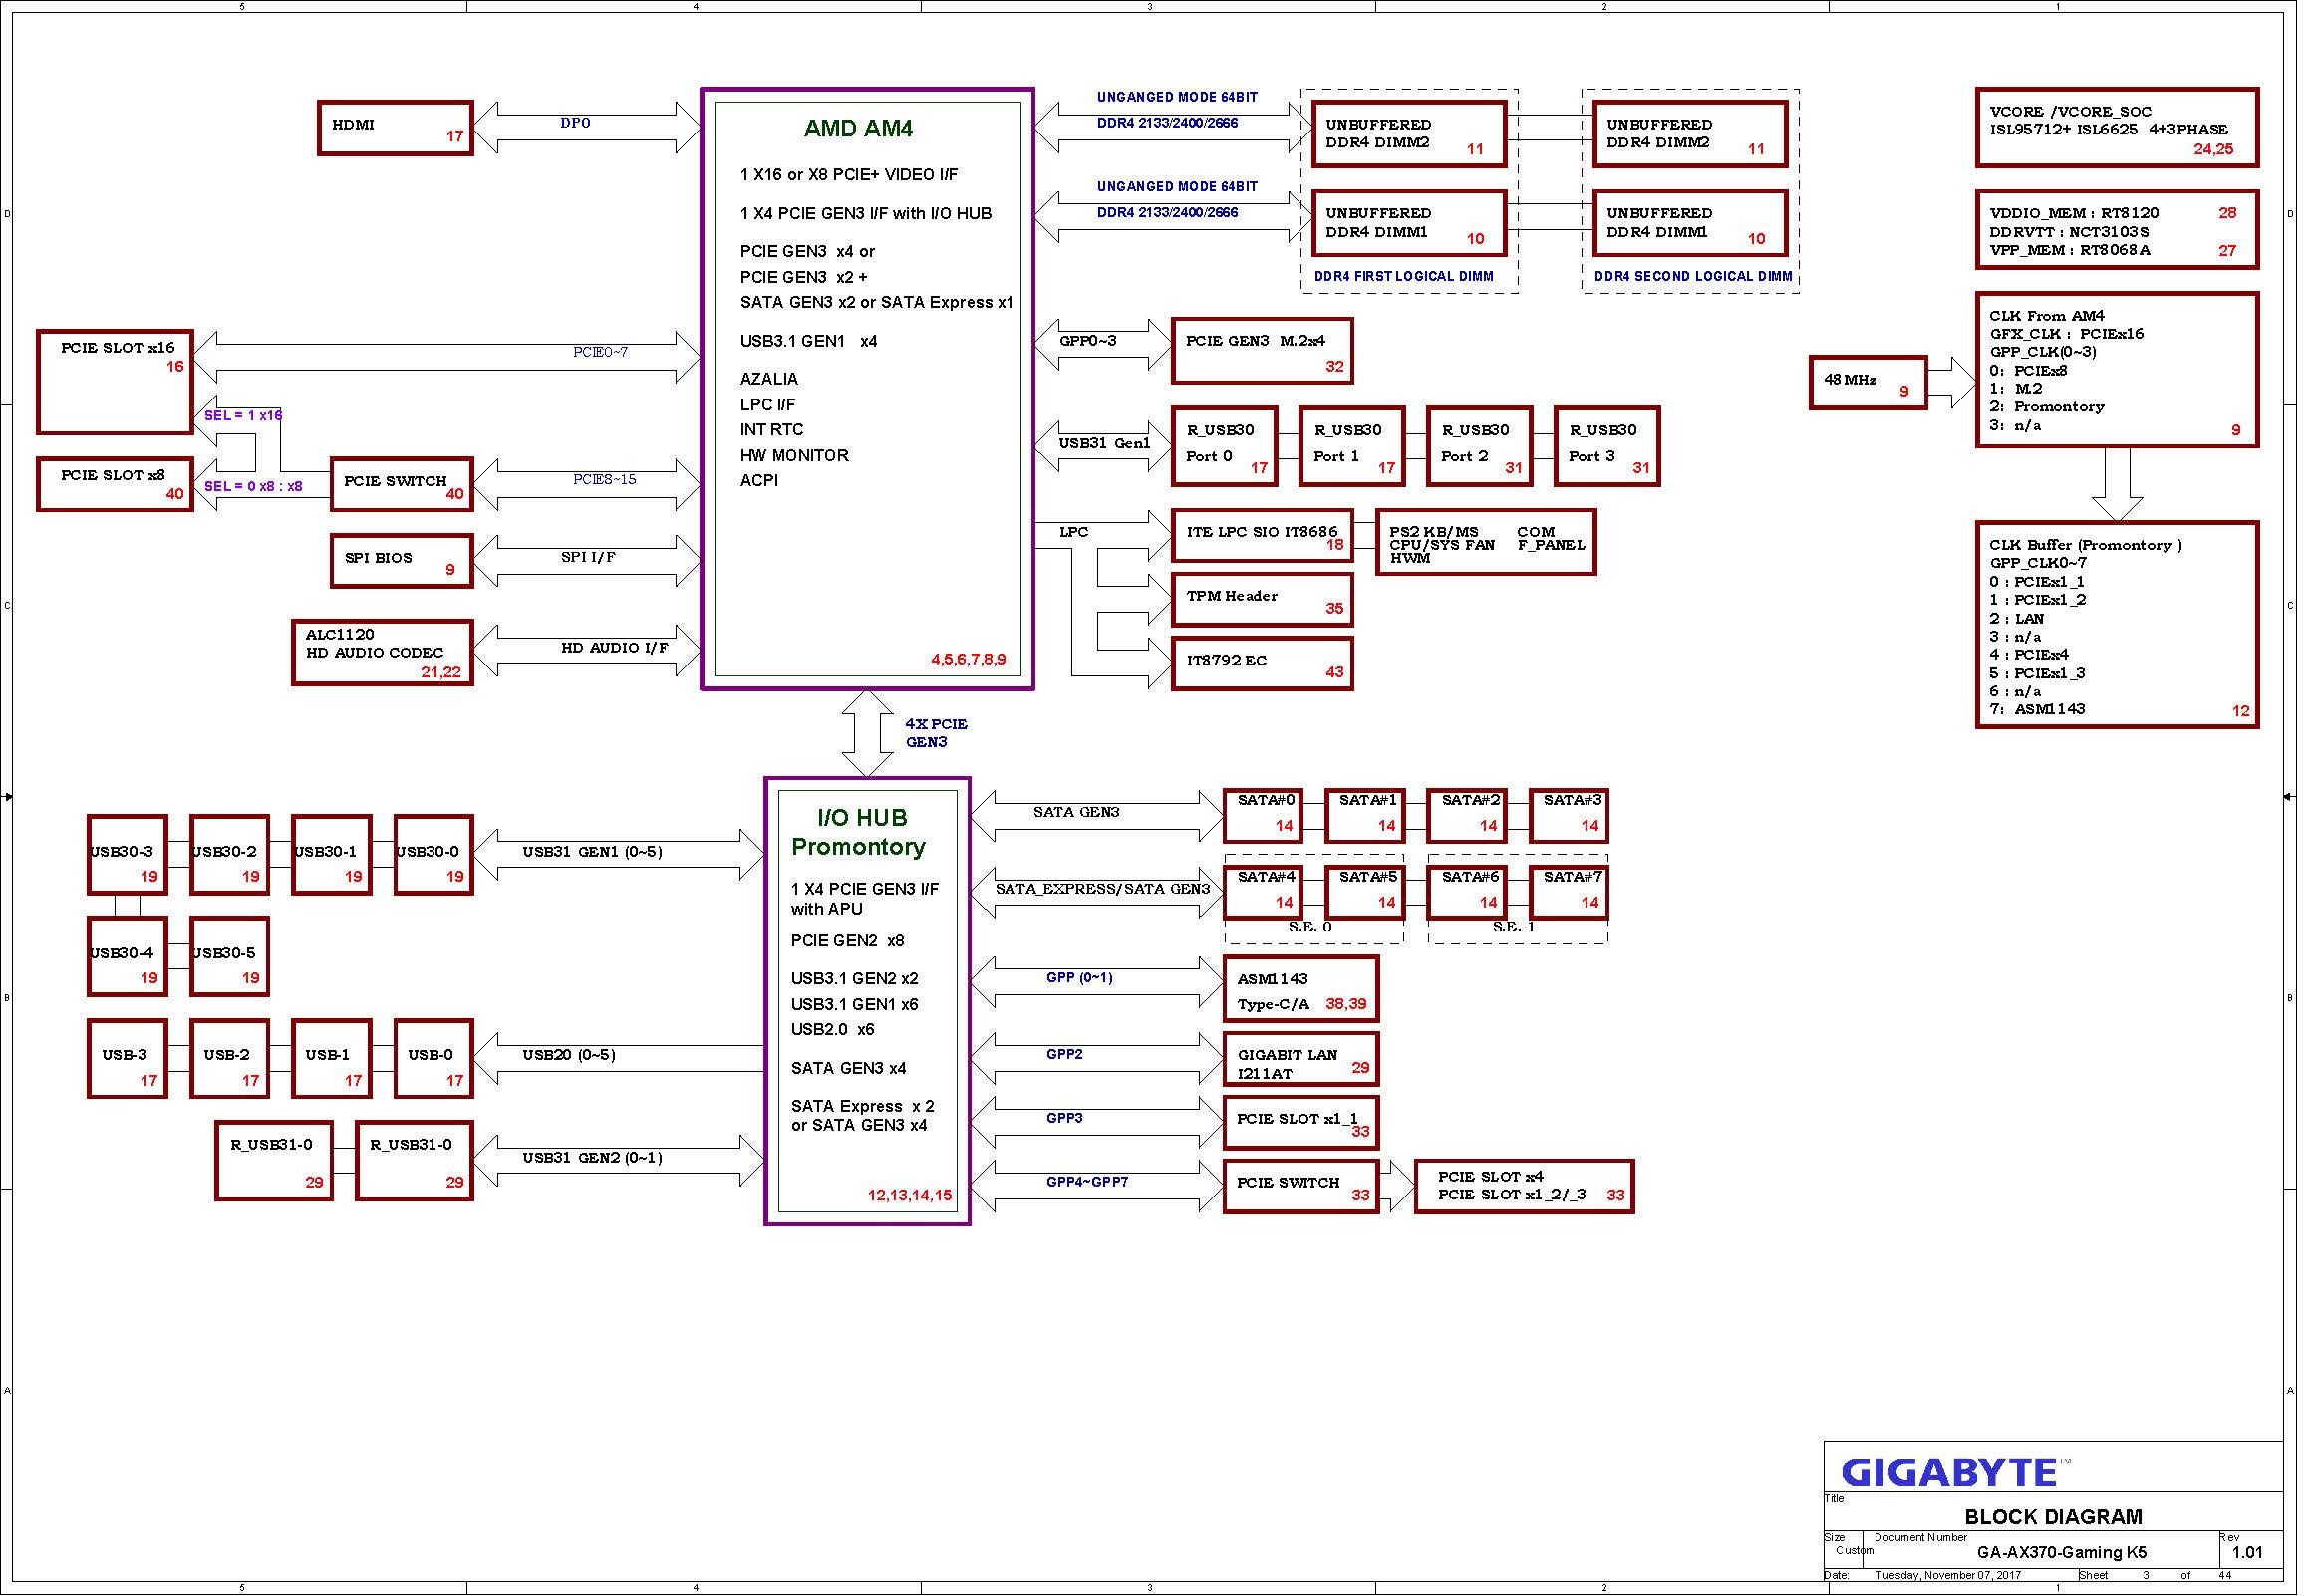Select the SATA#0 connector block
This screenshot has height=1596, width=2309.
pos(1266,817)
